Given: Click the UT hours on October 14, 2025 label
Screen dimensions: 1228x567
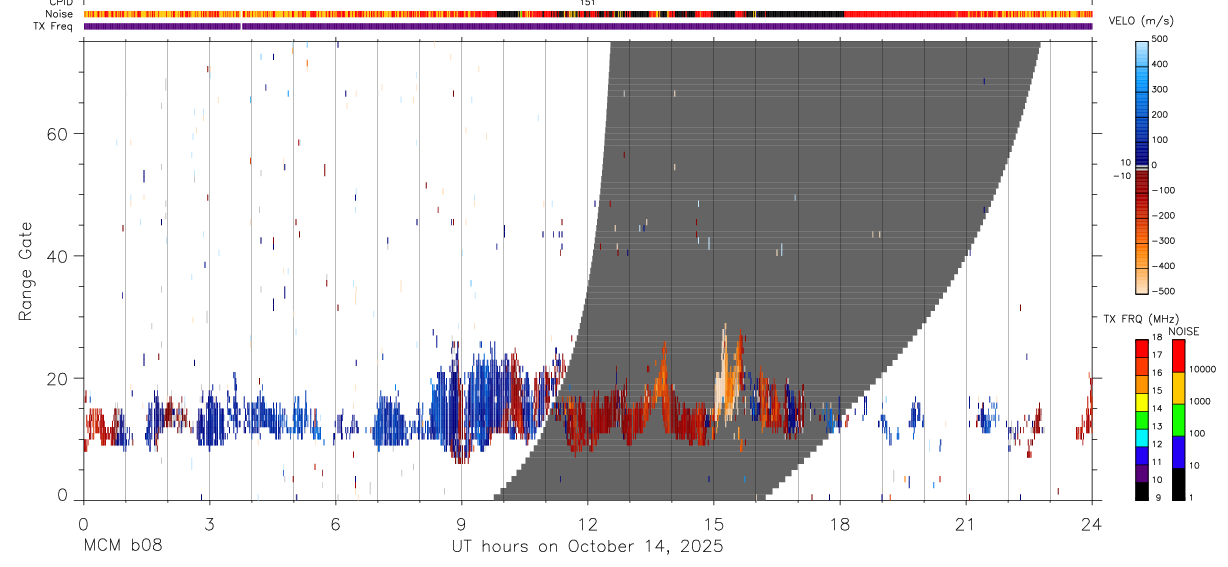Looking at the screenshot, I should [588, 547].
